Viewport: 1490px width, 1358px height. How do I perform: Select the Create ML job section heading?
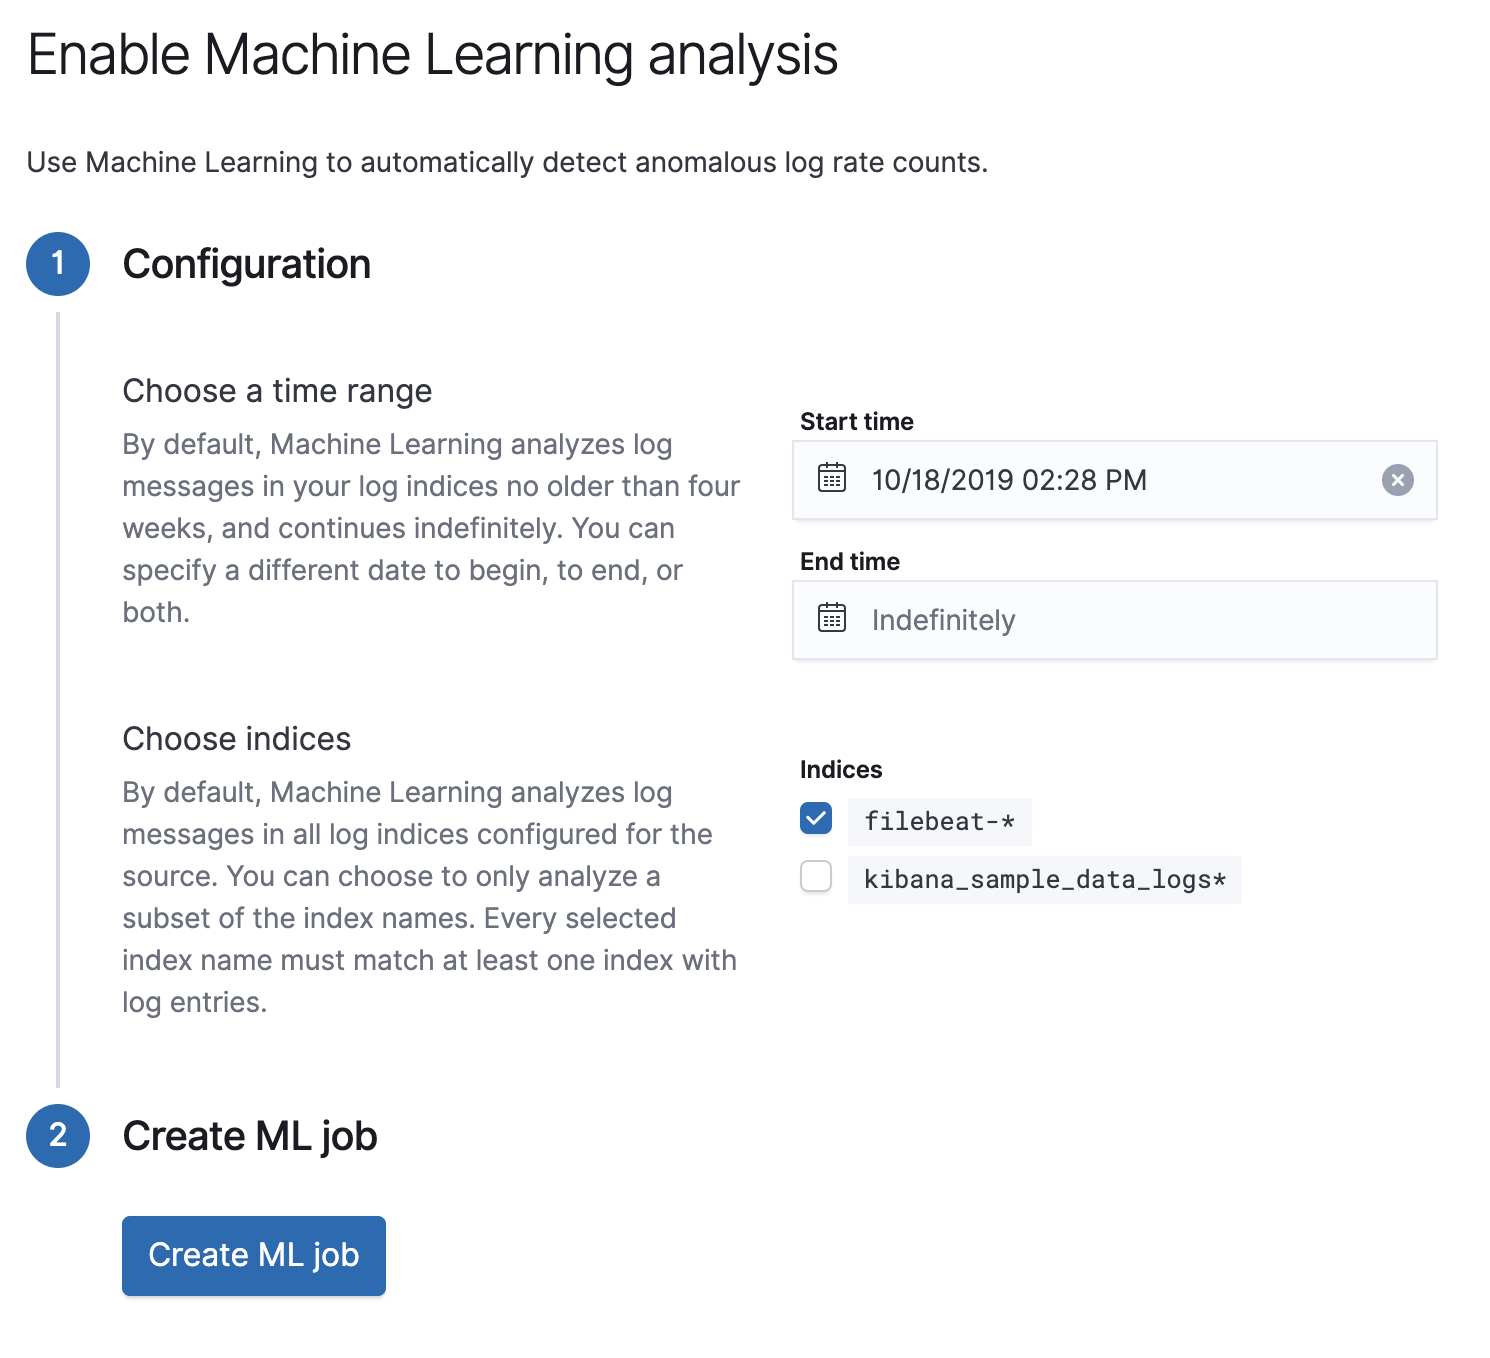[x=250, y=1136]
